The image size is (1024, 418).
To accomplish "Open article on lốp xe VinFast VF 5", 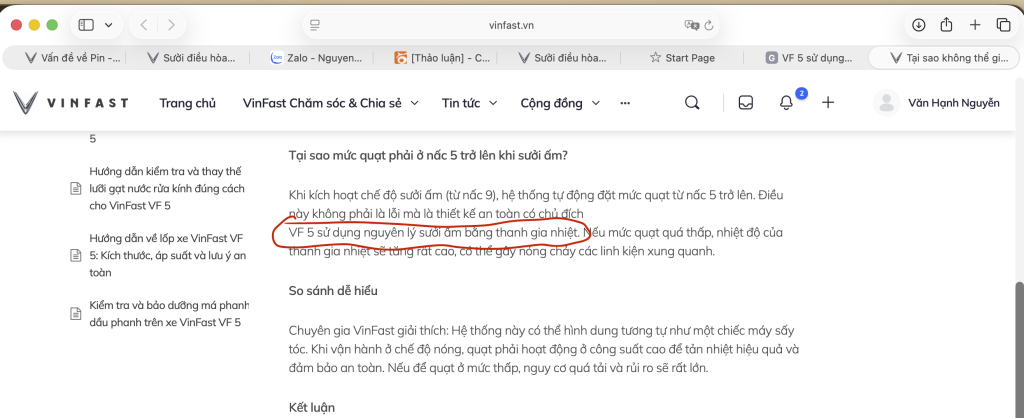I will tap(168, 255).
